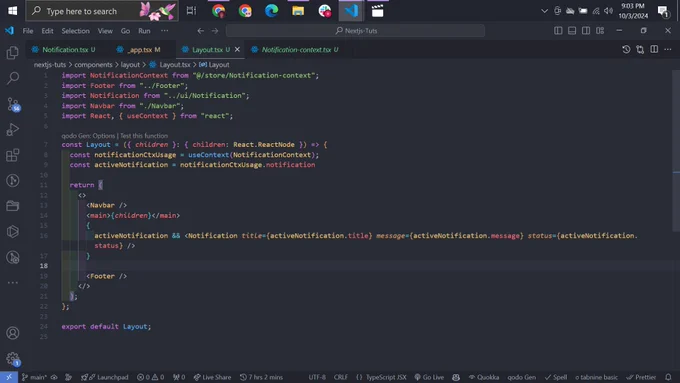Open the Extensions view

13,155
